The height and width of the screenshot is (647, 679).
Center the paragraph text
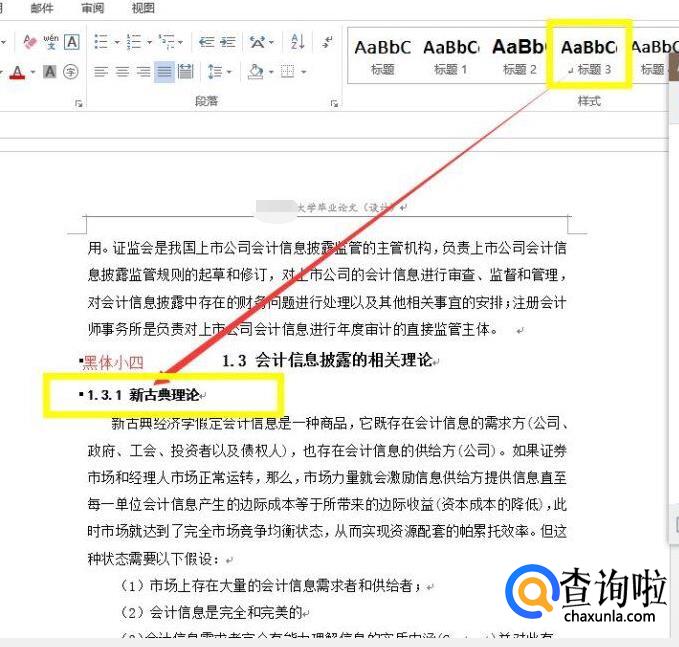123,72
